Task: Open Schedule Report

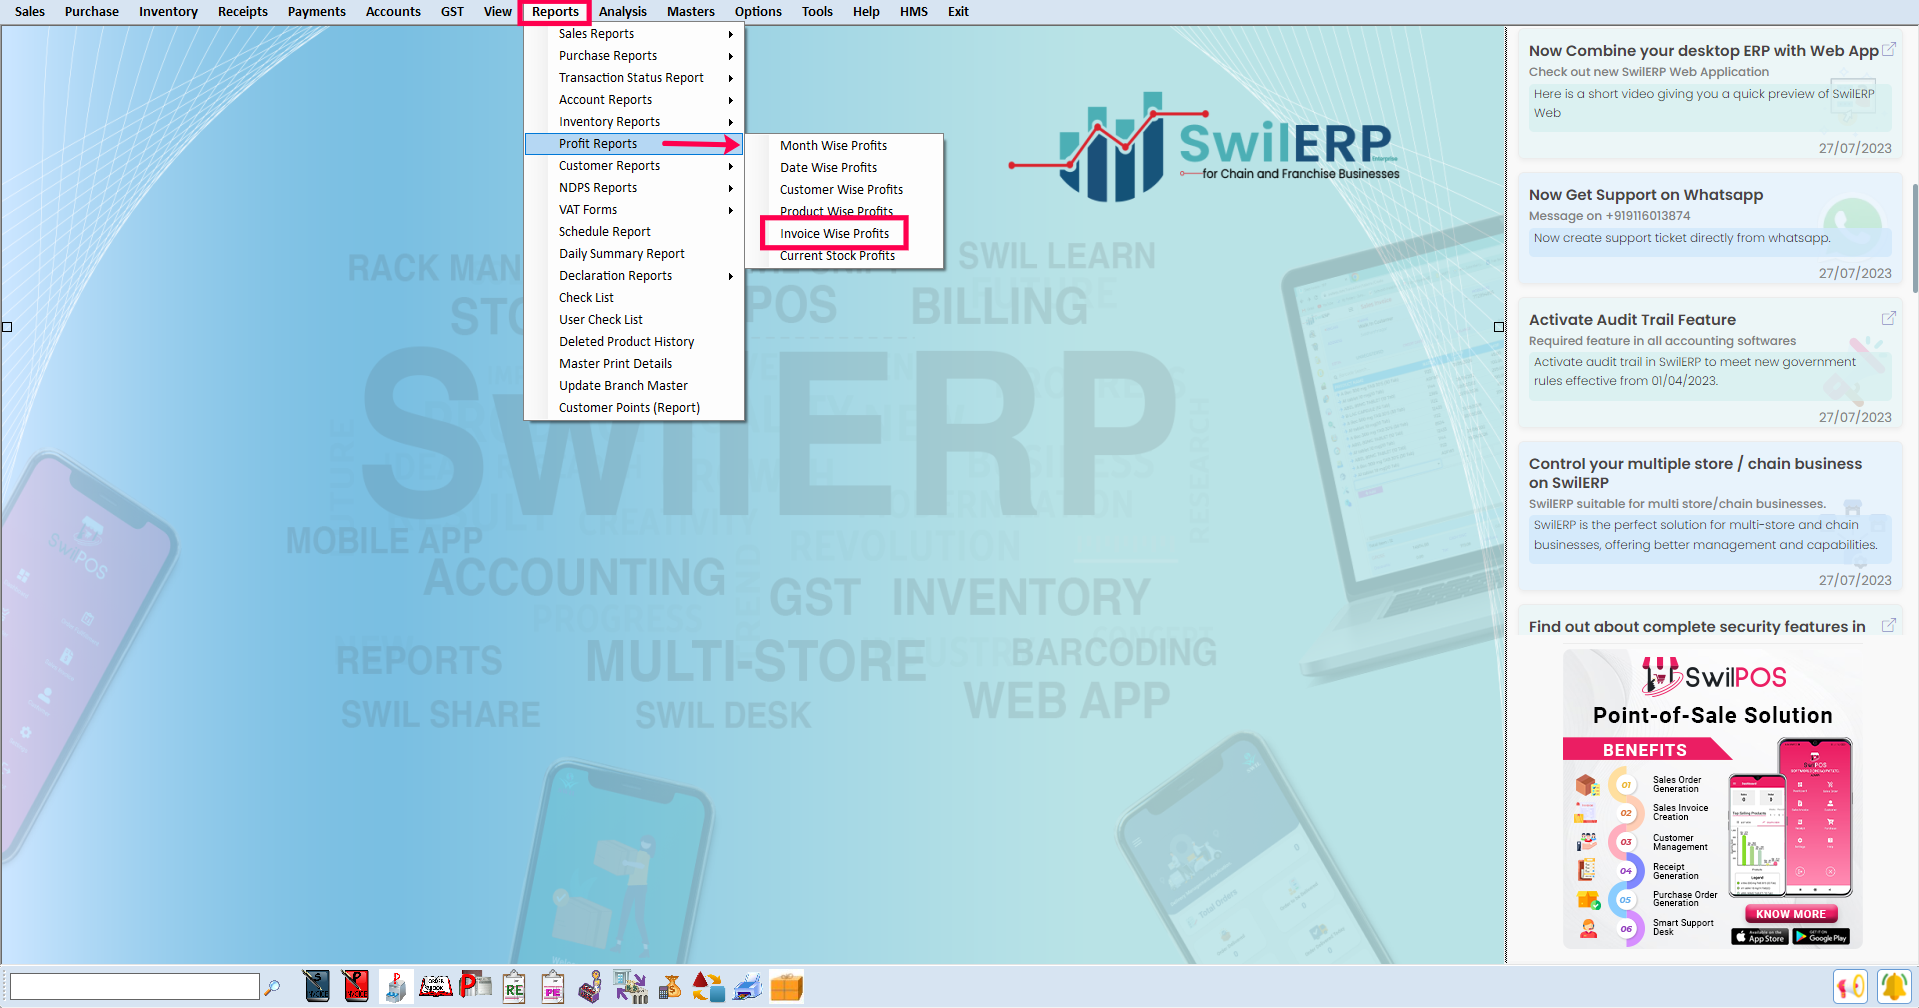Action: (x=634, y=232)
